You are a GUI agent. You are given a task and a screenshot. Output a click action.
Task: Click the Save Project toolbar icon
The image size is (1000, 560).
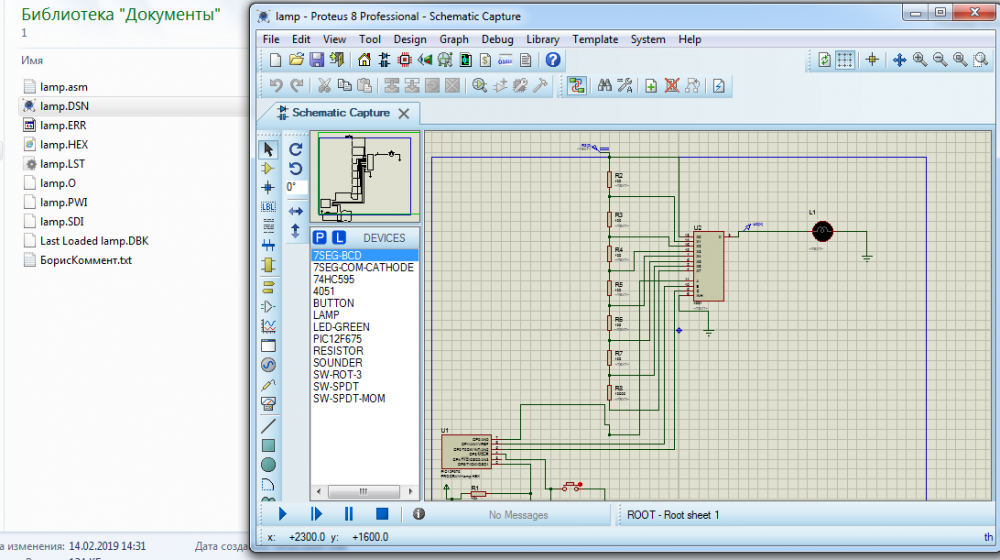[x=316, y=60]
